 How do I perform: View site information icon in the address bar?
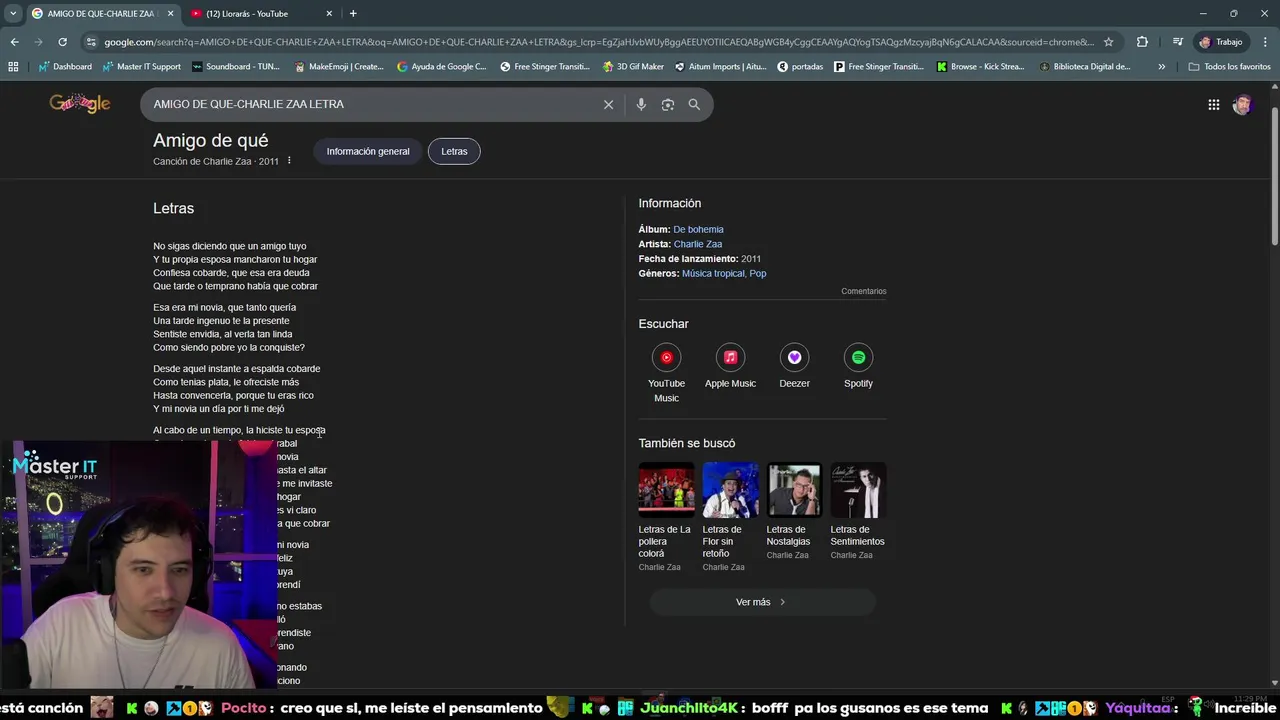pos(91,42)
